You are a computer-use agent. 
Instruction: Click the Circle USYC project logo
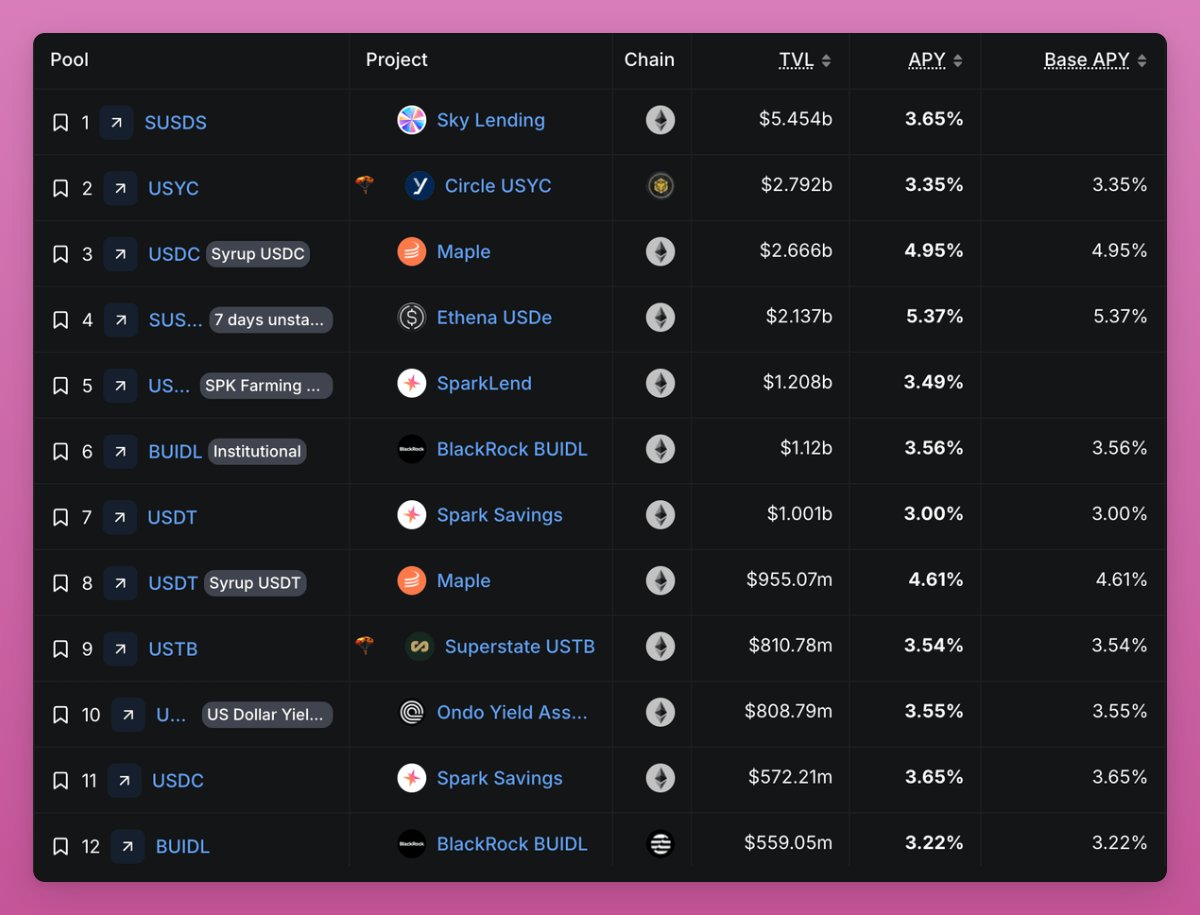(419, 186)
